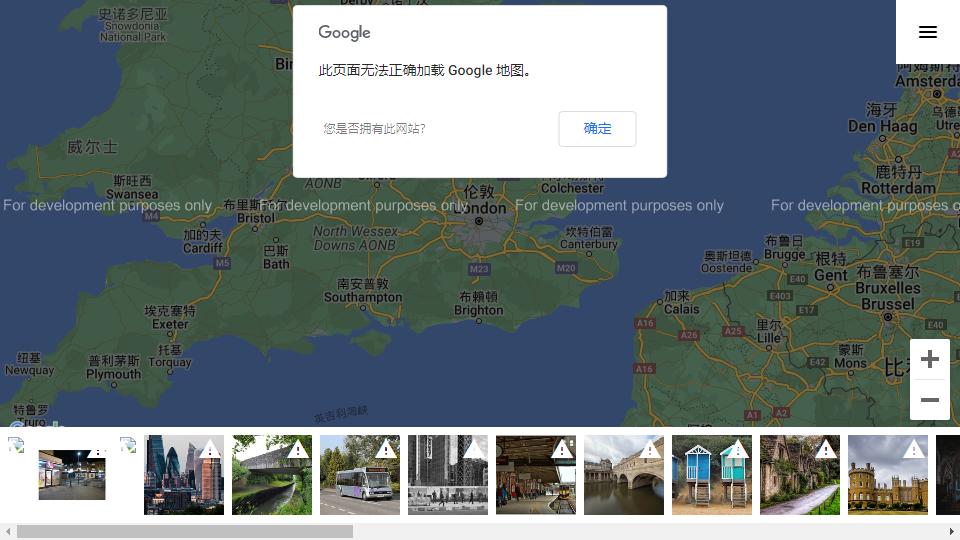Image resolution: width=960 pixels, height=540 pixels.
Task: Click the 威尔士 region label
Action: coord(92,147)
